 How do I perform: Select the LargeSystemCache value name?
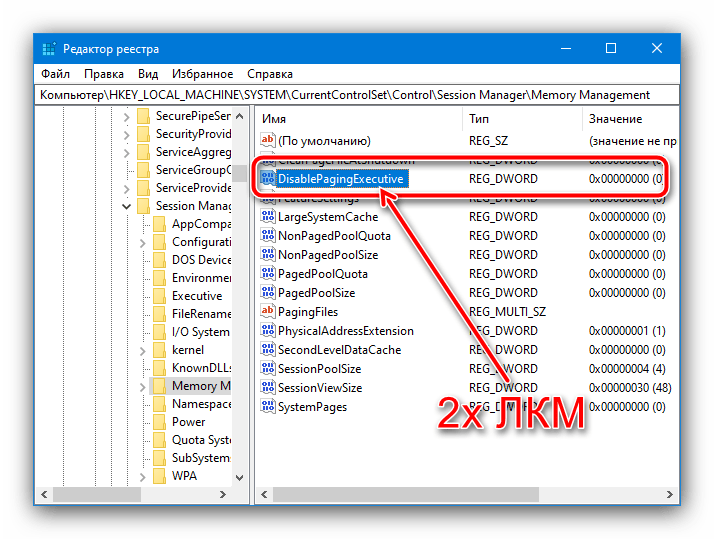pos(328,217)
